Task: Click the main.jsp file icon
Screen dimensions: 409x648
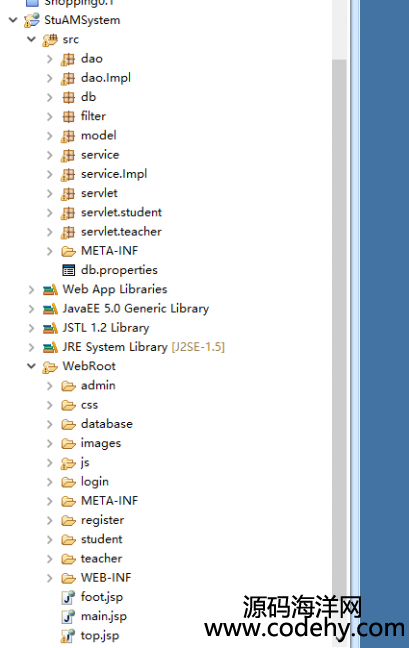Action: click(x=68, y=617)
